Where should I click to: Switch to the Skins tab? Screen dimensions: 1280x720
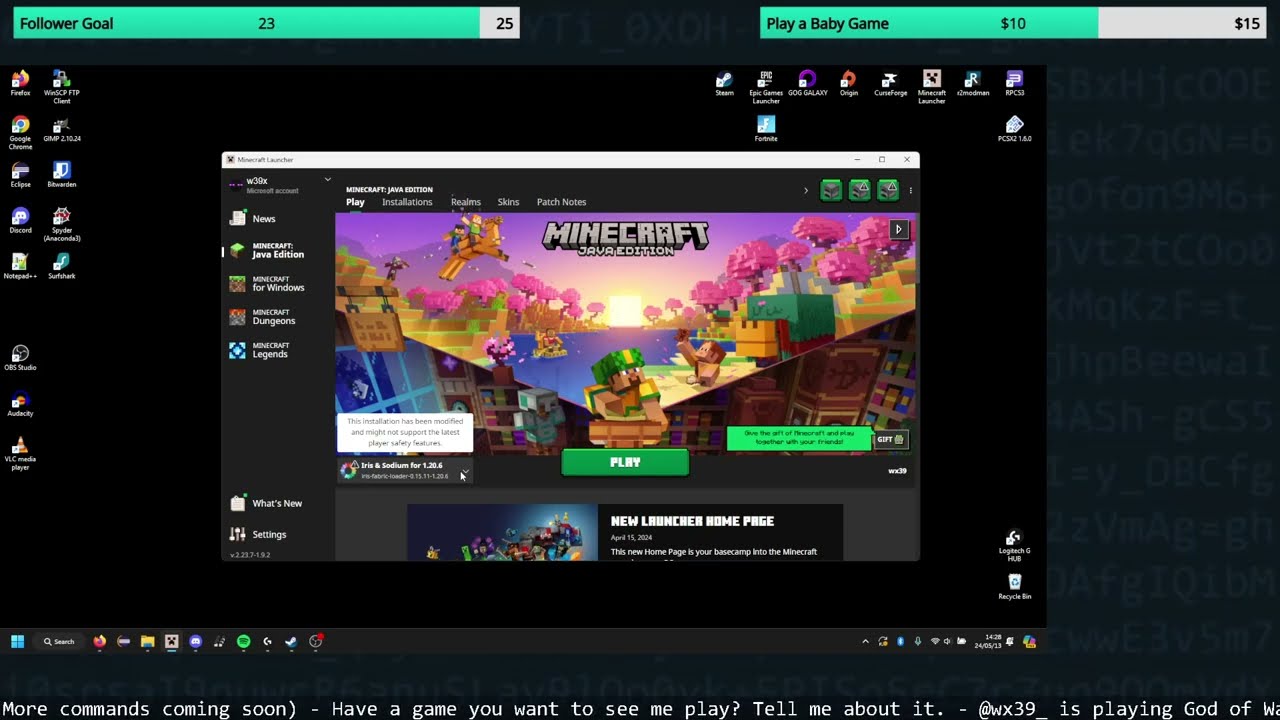tap(508, 202)
